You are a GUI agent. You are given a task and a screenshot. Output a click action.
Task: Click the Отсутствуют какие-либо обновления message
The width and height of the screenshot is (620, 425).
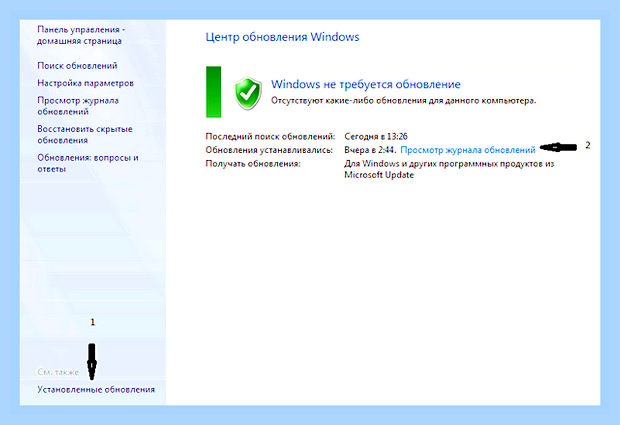pos(403,101)
